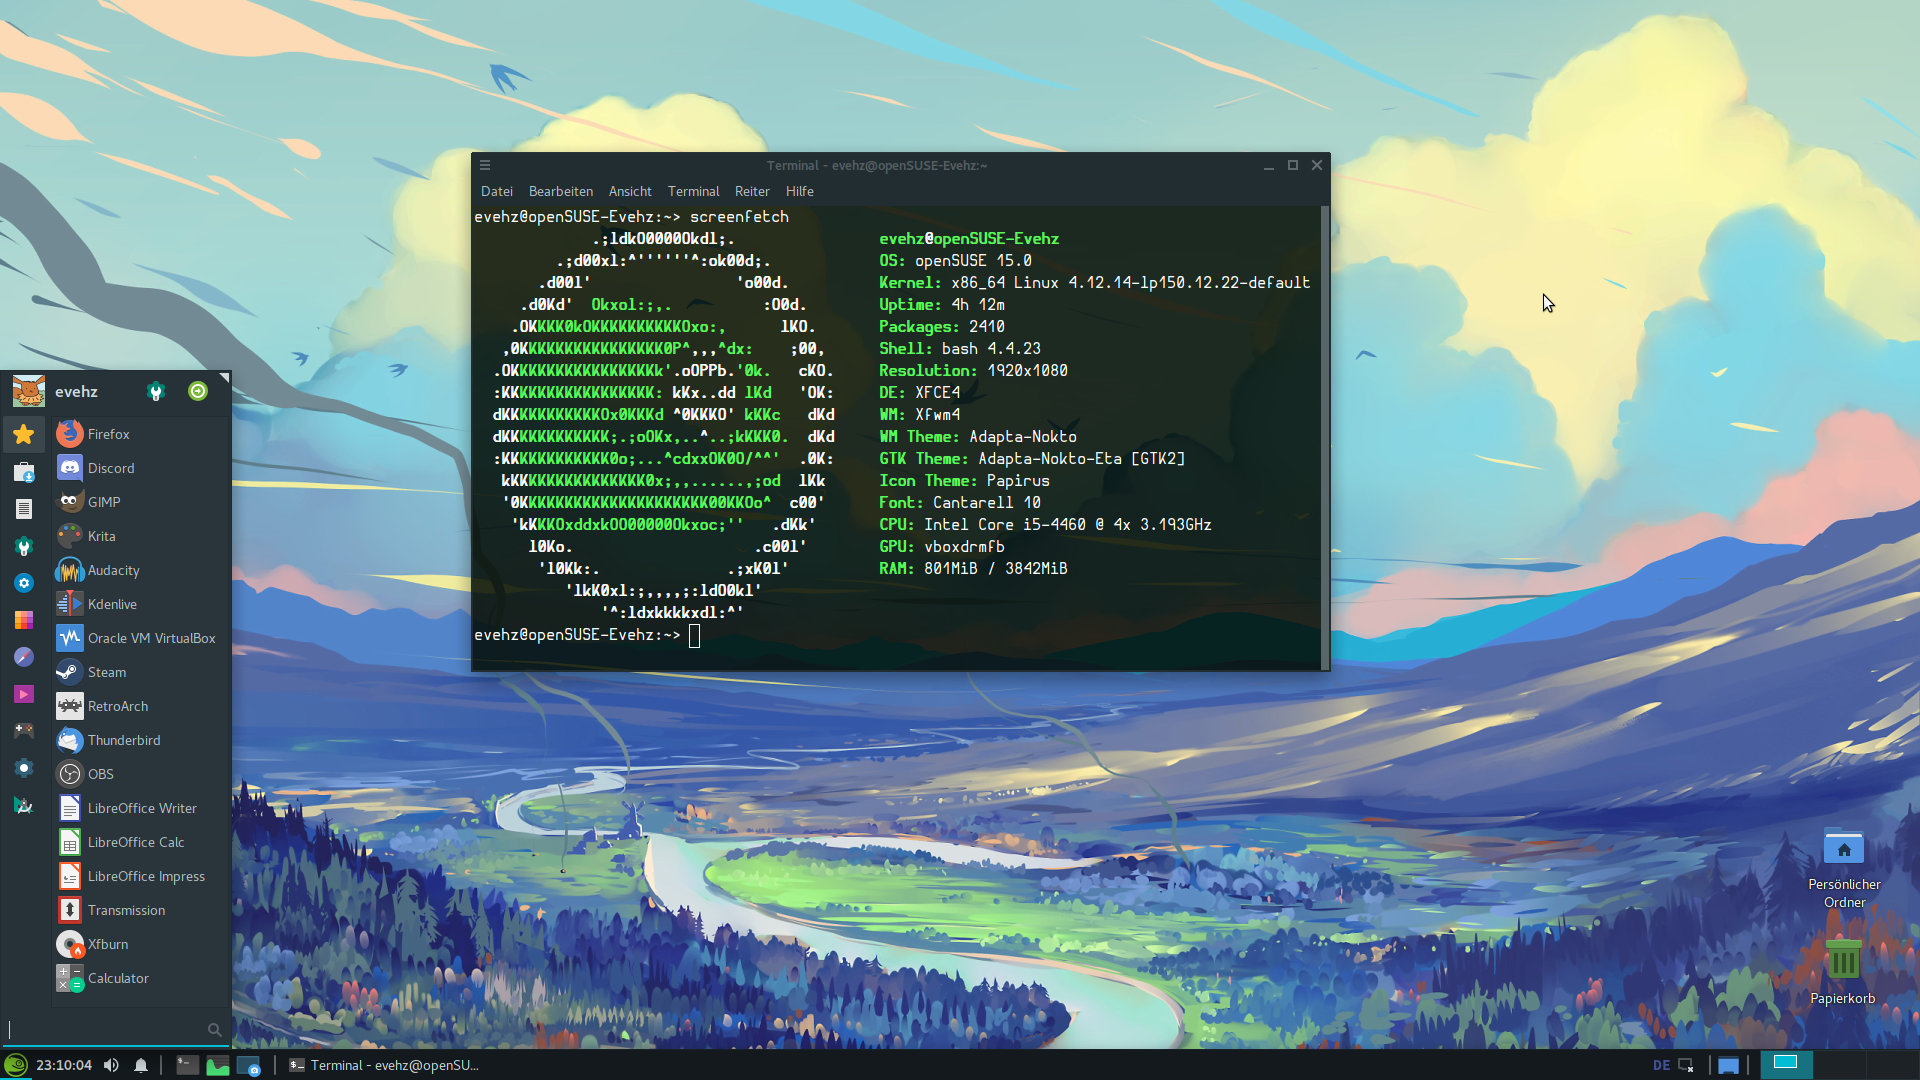Launch Audacity from the menu
Screen dimensions: 1920x1080
coord(141,570)
